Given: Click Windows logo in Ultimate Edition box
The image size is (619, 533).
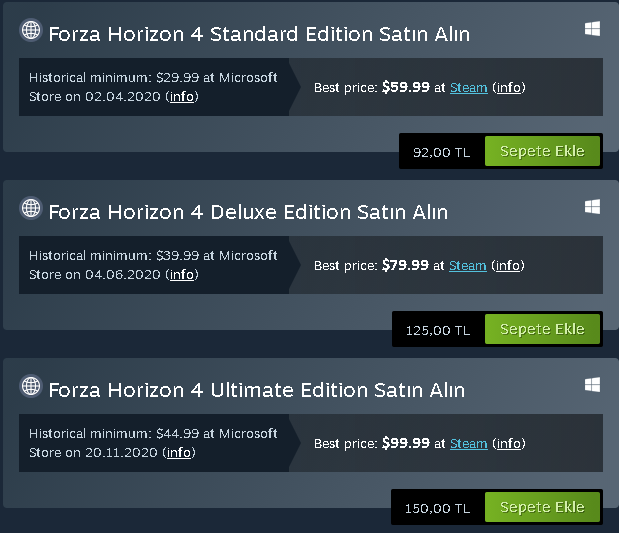Looking at the screenshot, I should (592, 385).
